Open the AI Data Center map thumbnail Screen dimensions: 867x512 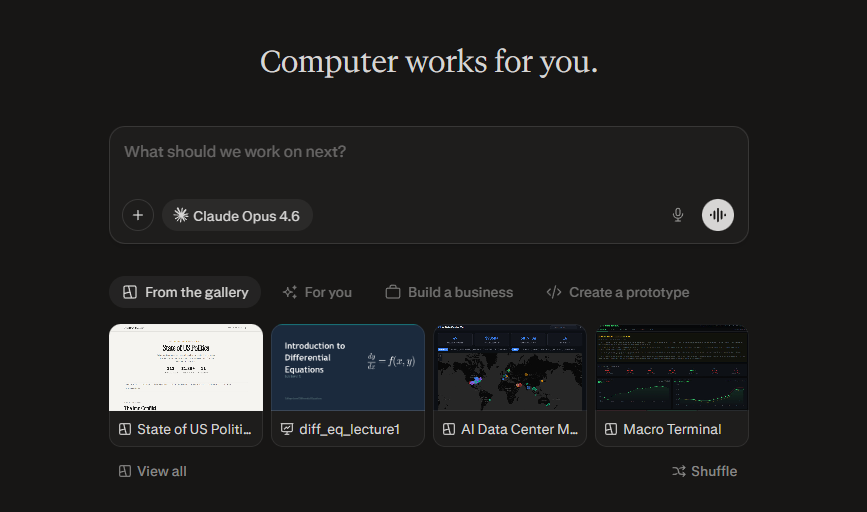(510, 367)
